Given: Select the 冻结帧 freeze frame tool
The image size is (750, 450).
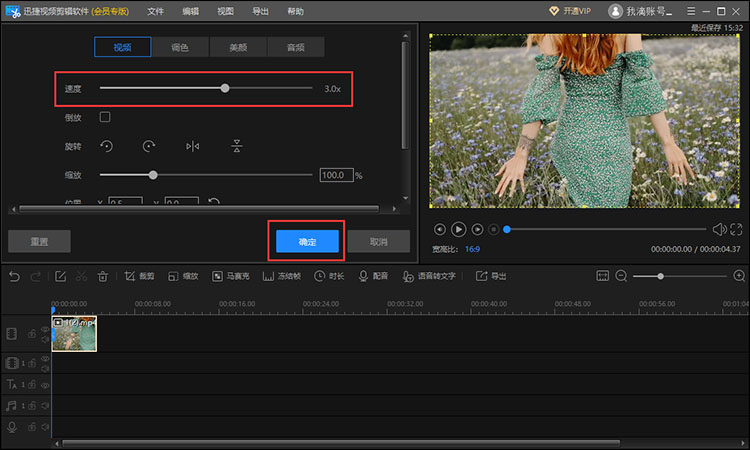Looking at the screenshot, I should click(282, 276).
